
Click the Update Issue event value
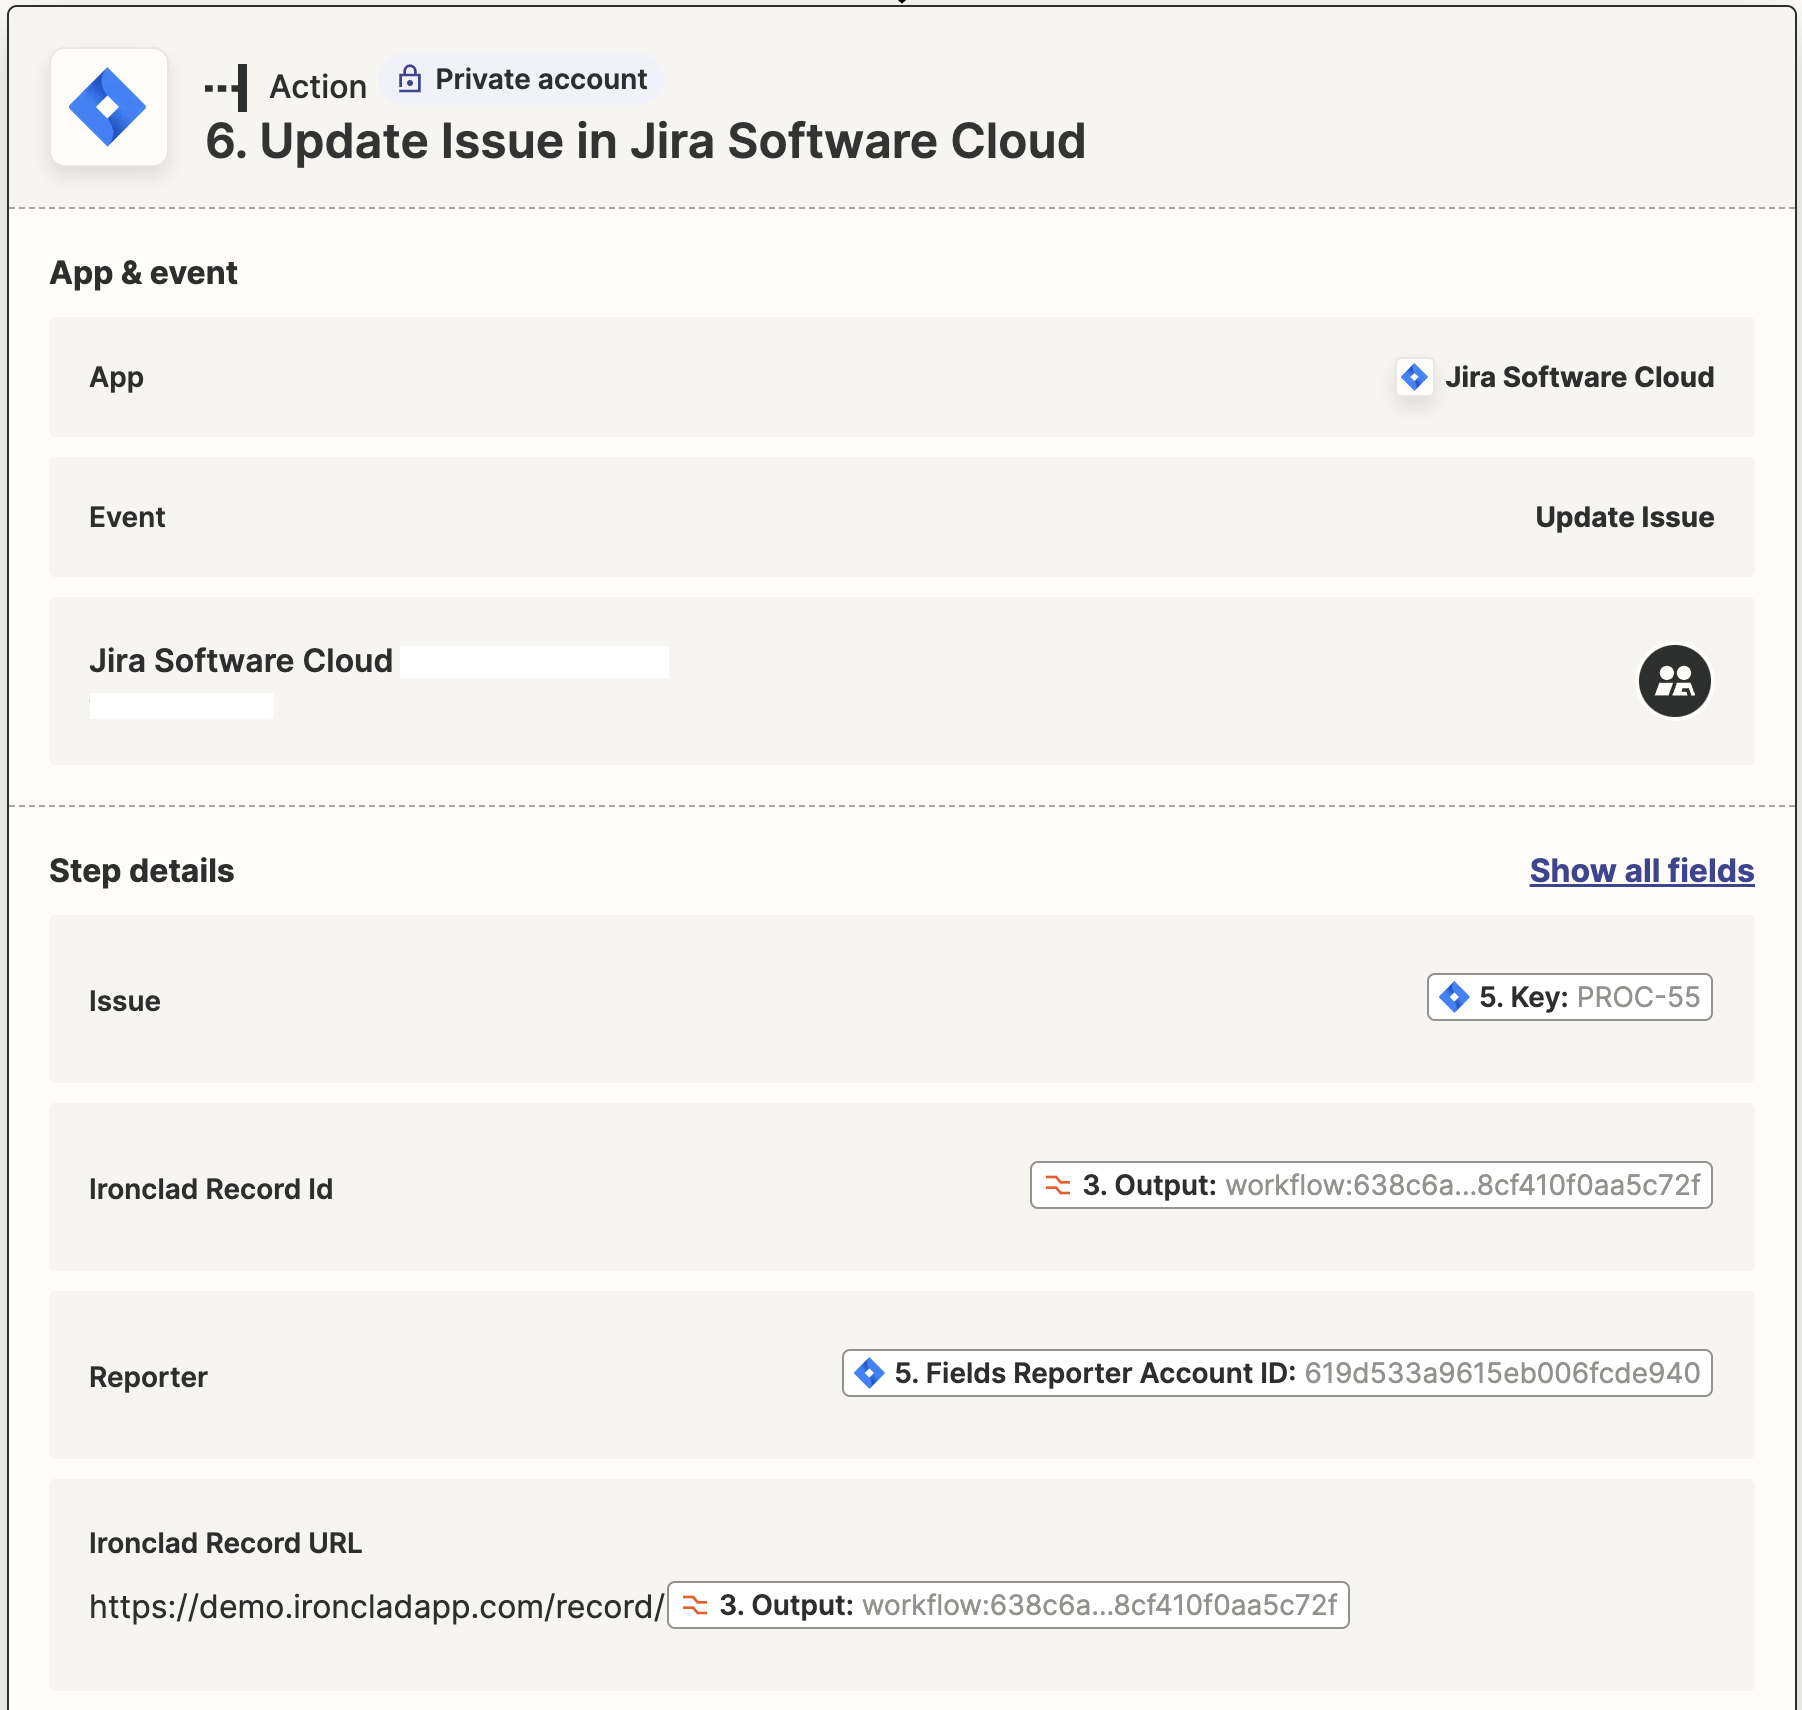(x=1624, y=517)
